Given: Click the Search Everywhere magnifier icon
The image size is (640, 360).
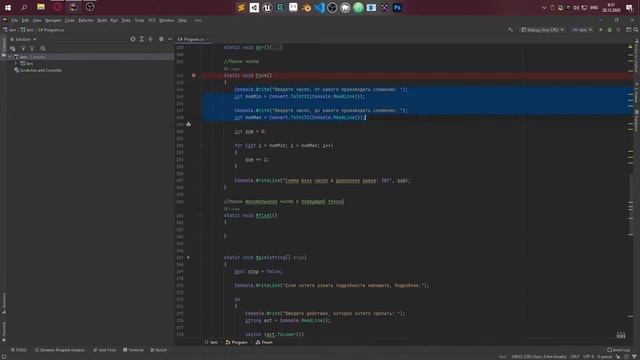Looking at the screenshot, I should (636, 30).
